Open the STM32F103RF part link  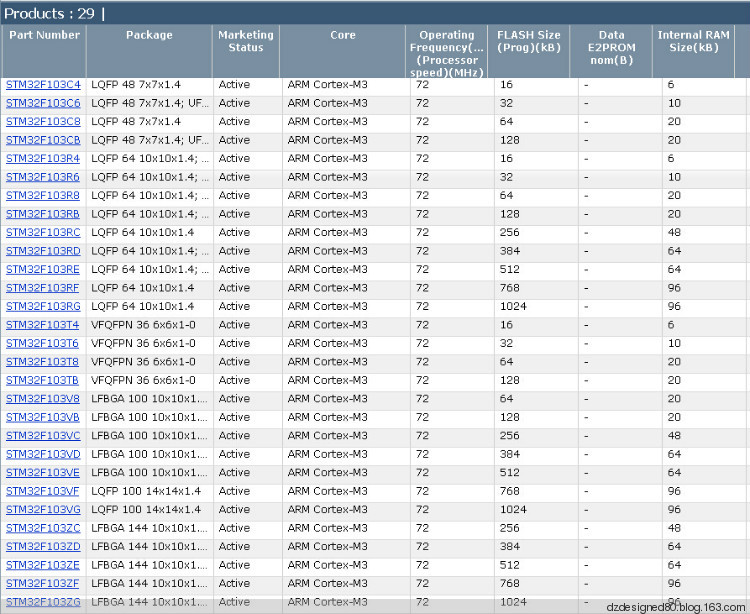[x=42, y=288]
